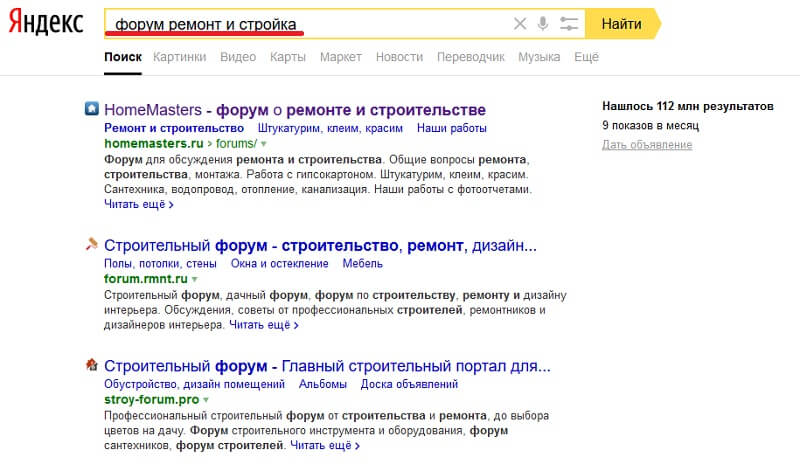Open the Музыка tab
The width and height of the screenshot is (800, 464).
pyautogui.click(x=539, y=57)
